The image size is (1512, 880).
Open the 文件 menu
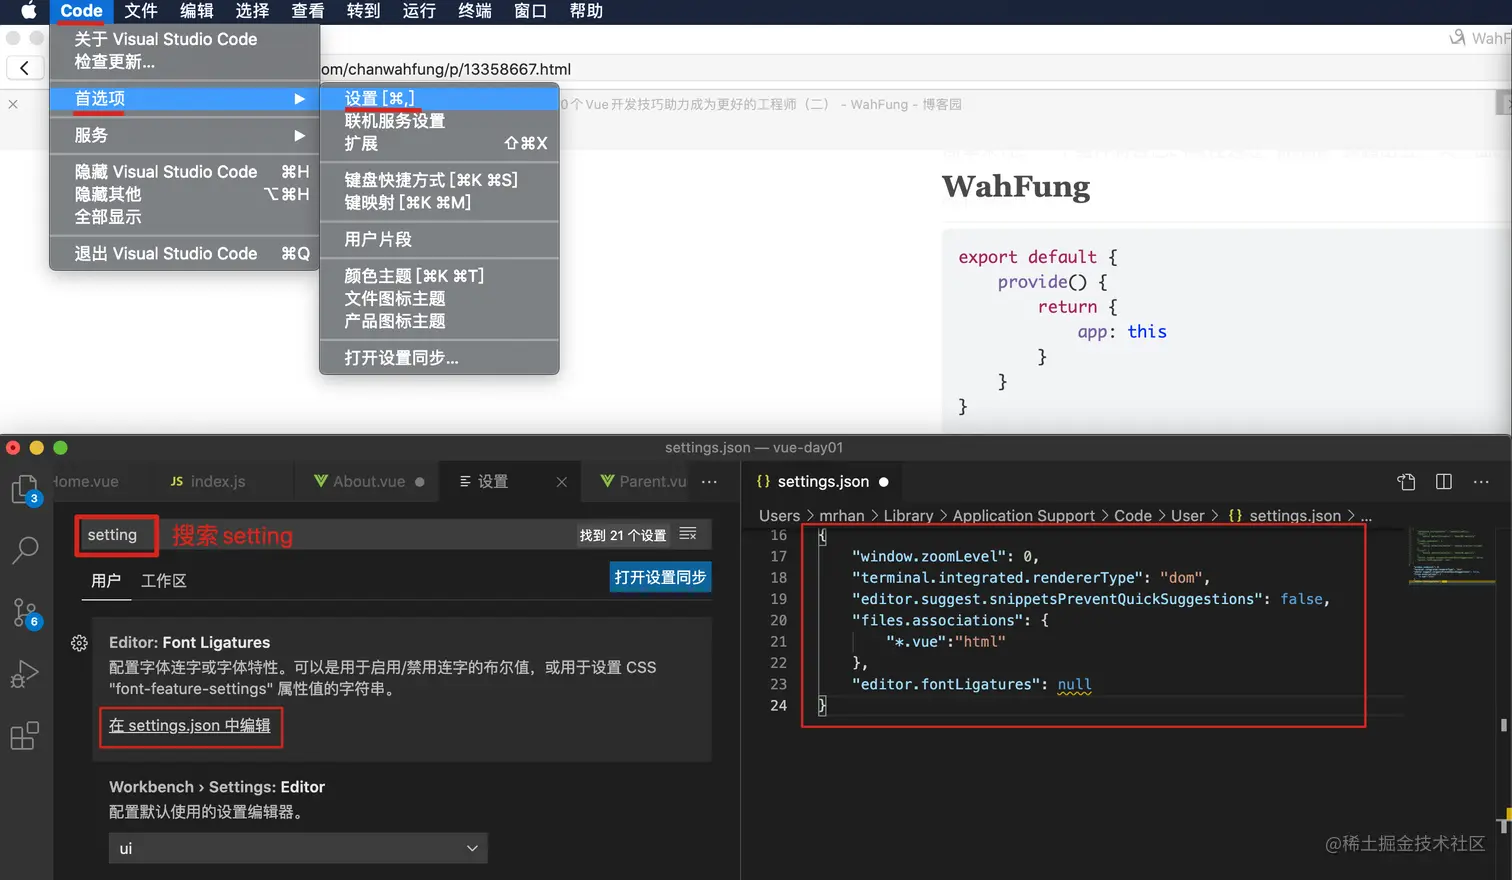click(x=141, y=11)
